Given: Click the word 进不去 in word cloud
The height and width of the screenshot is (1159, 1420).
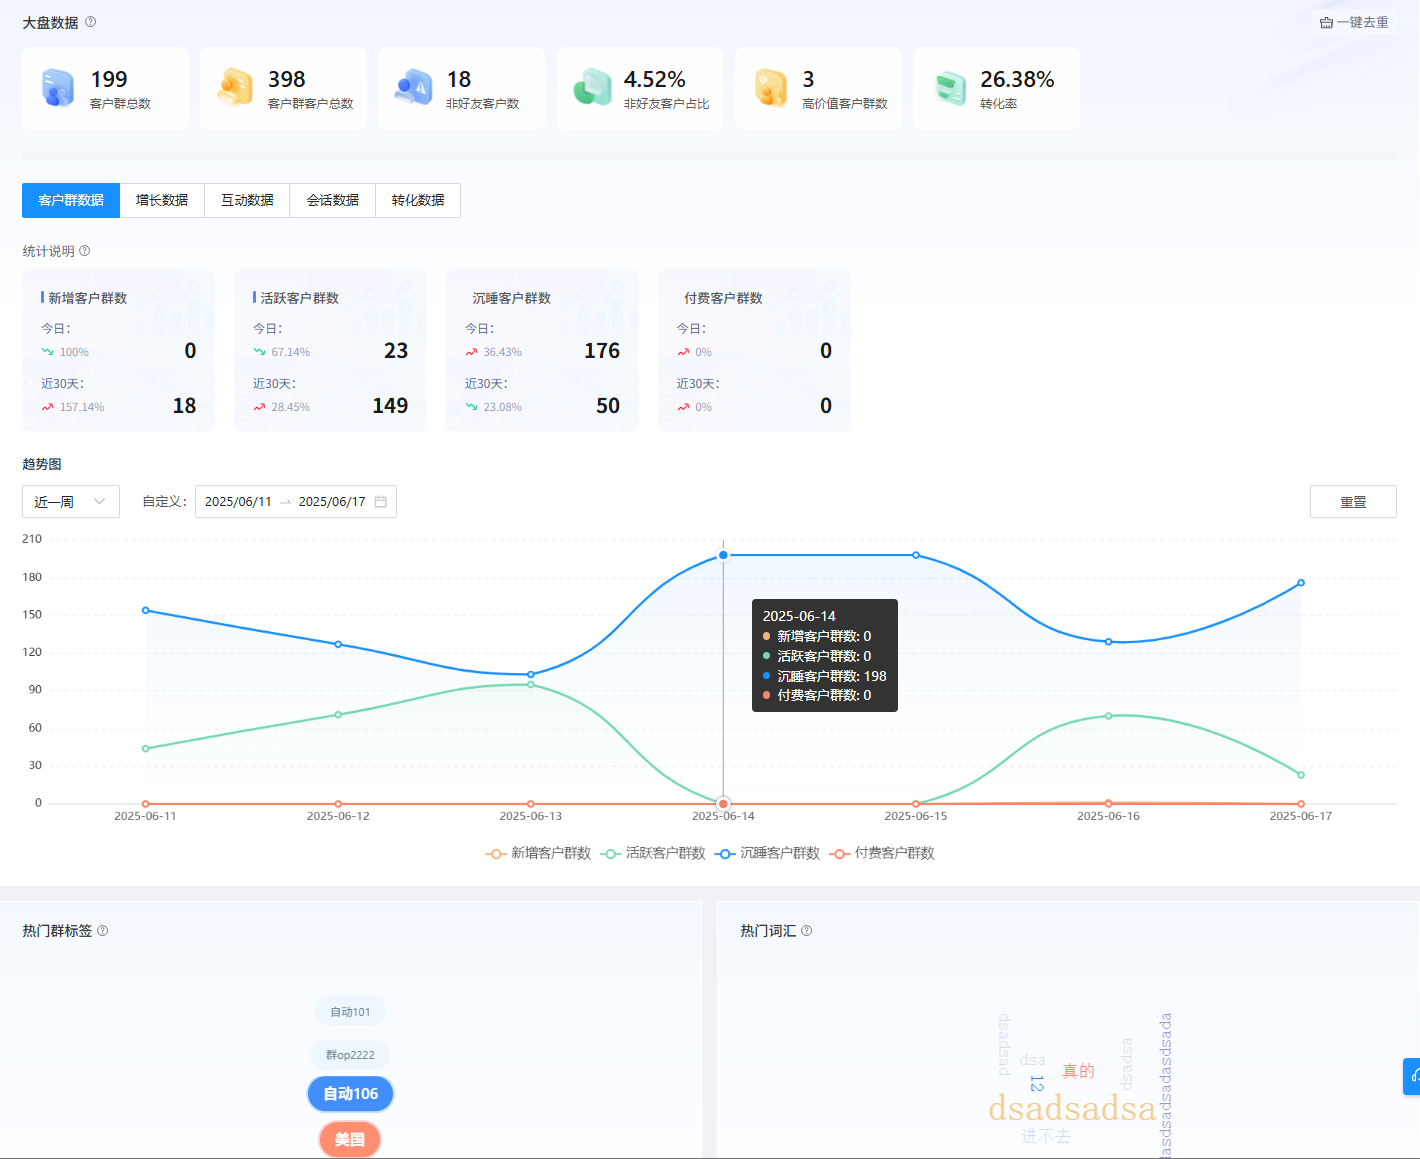Looking at the screenshot, I should (x=1046, y=1136).
